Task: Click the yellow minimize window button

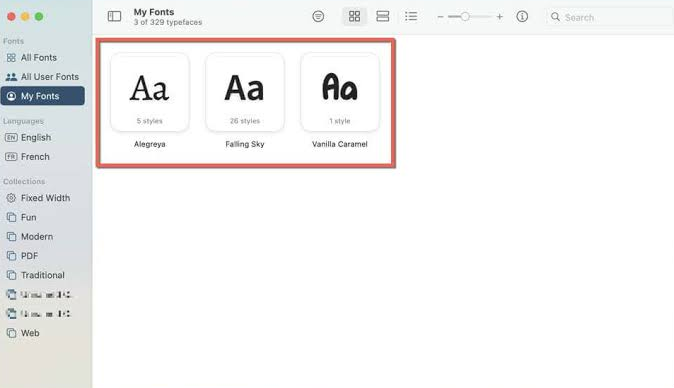Action: 25,17
